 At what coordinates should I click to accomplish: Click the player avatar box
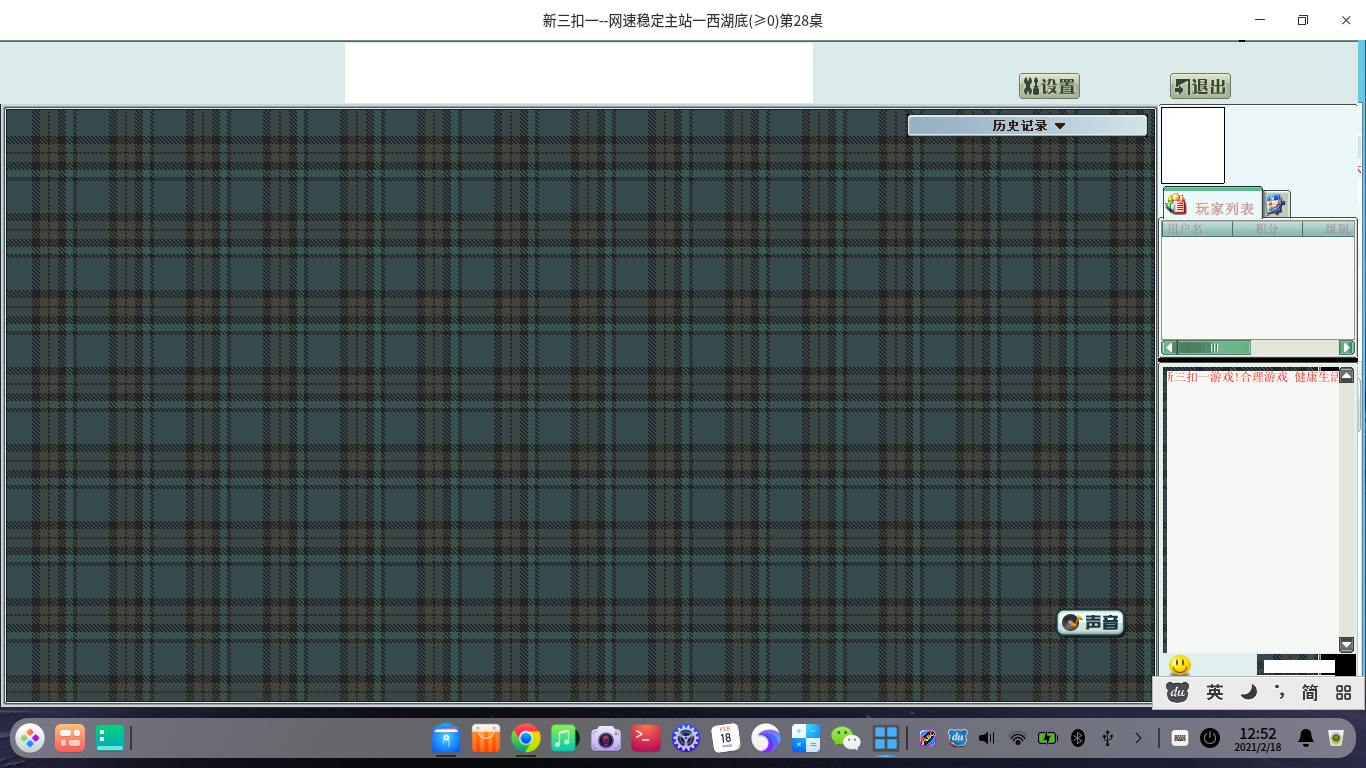pyautogui.click(x=1193, y=146)
